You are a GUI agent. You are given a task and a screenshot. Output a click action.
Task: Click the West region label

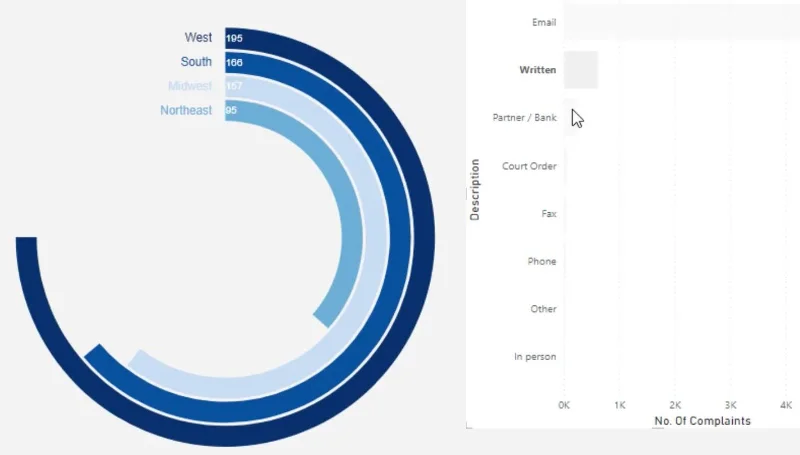(x=198, y=37)
